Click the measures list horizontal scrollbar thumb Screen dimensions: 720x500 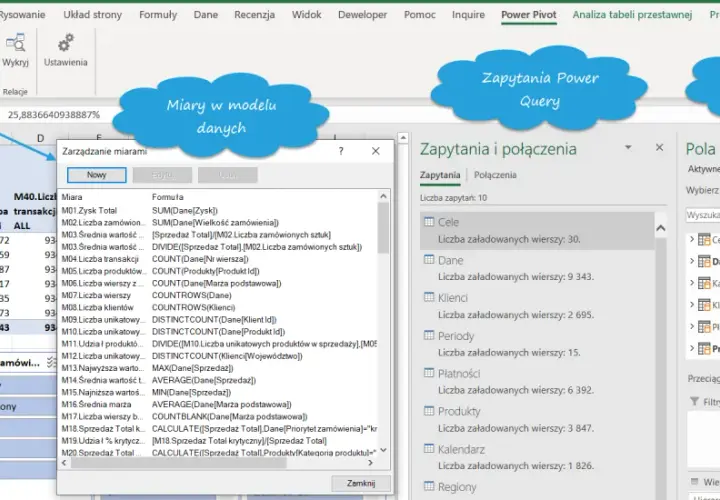point(178,463)
